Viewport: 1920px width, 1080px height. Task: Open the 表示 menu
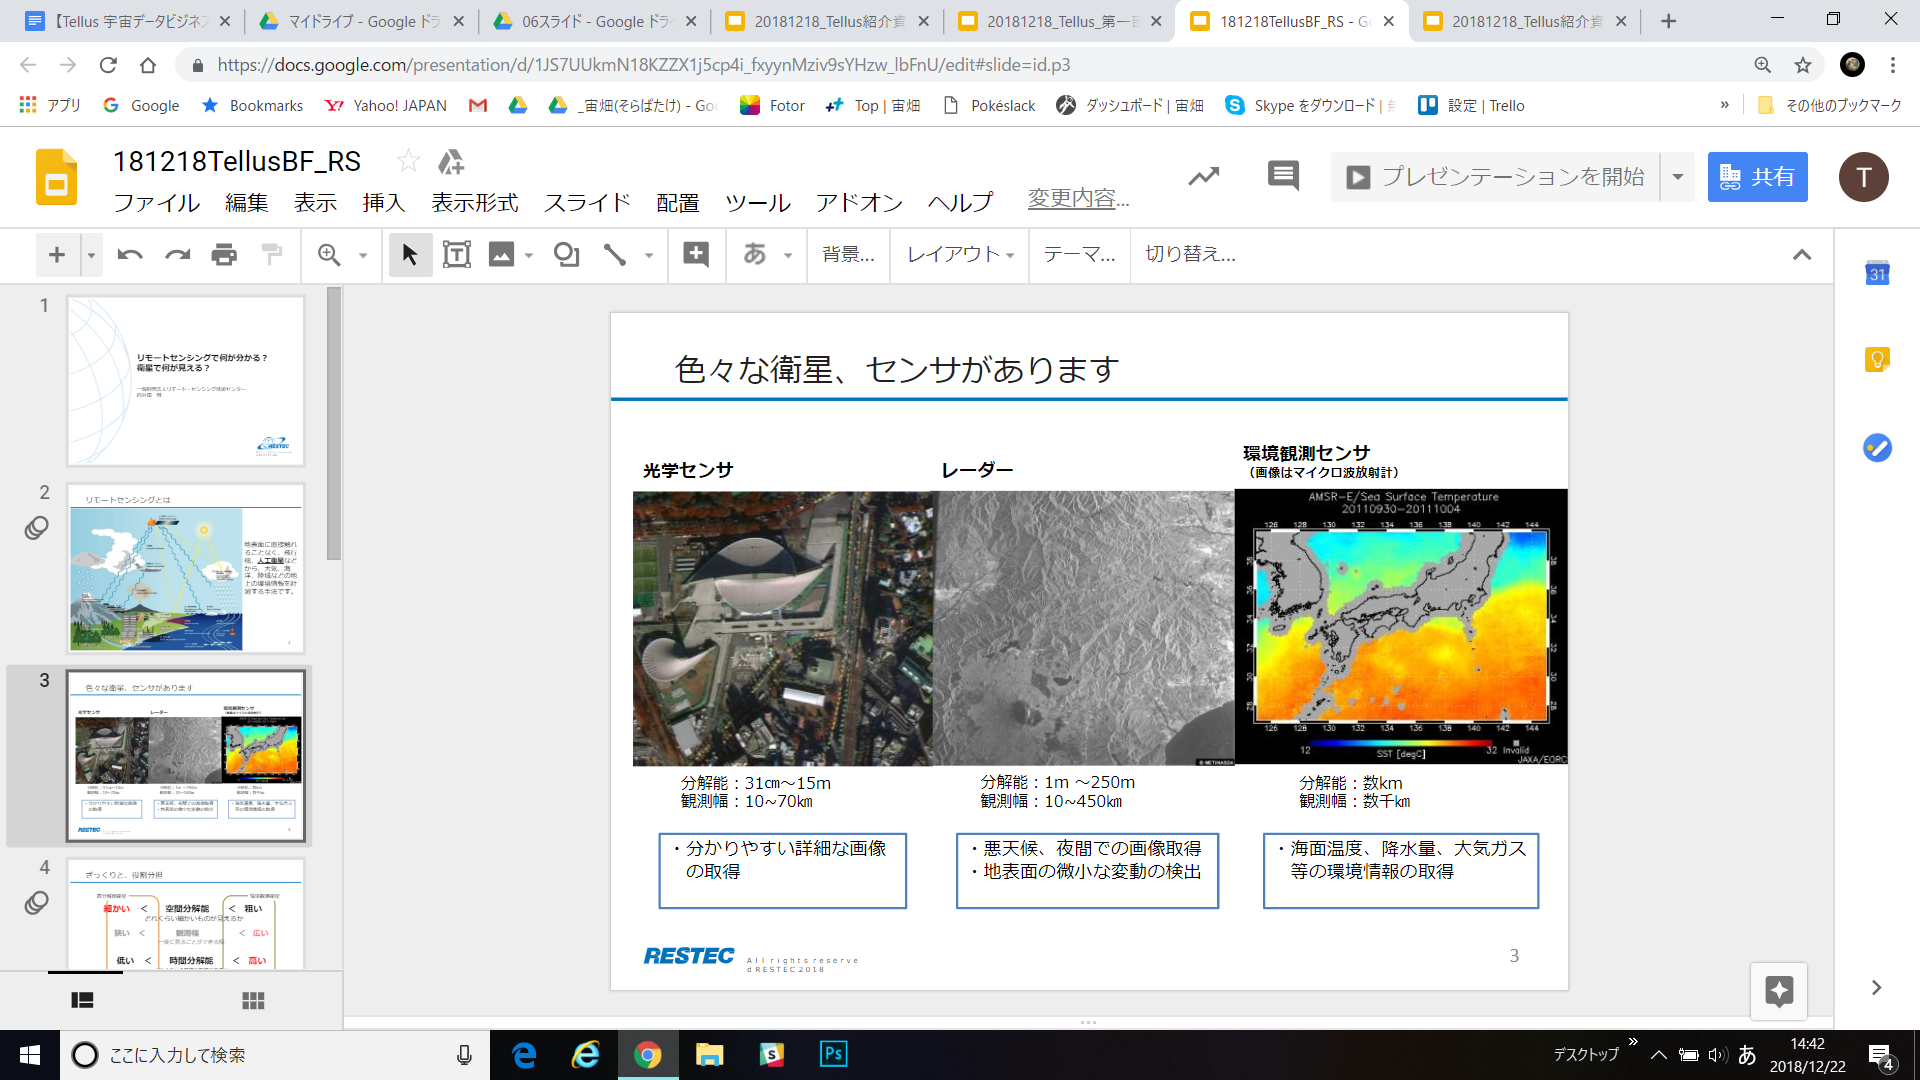315,203
